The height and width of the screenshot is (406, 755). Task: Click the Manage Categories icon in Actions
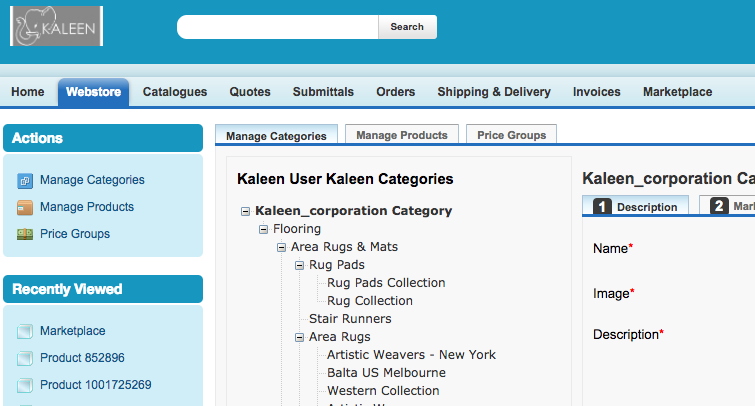click(25, 181)
